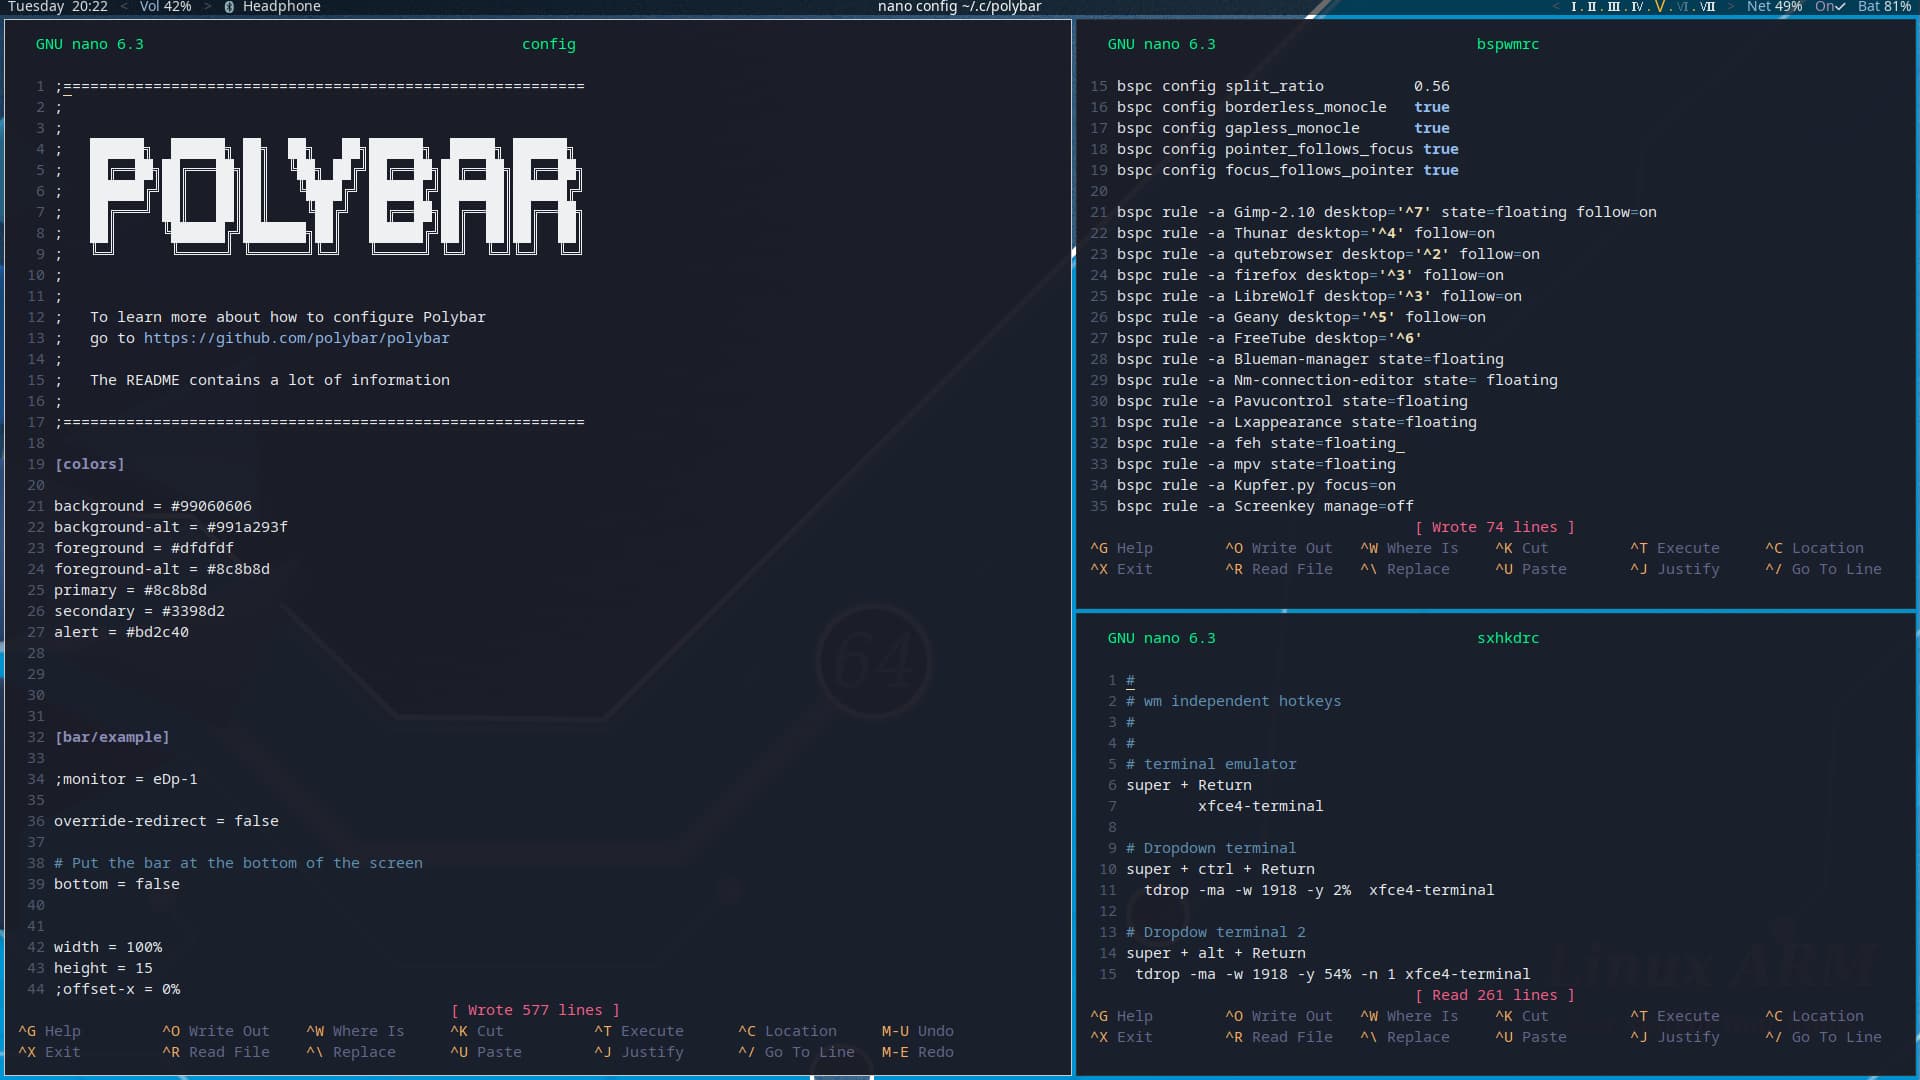Click the secondary = #3398d2 line
The height and width of the screenshot is (1080, 1920).
(x=139, y=611)
